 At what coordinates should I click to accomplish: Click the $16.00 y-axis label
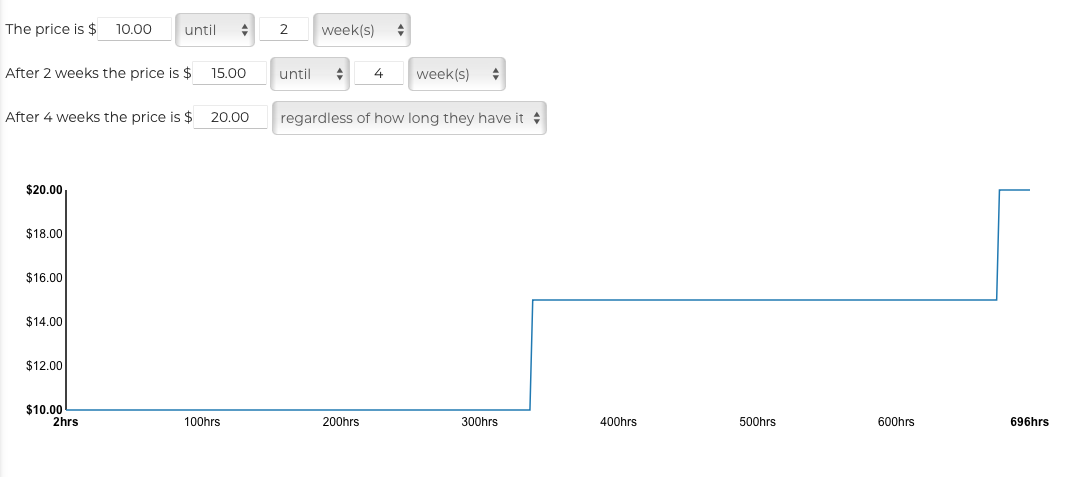point(45,278)
